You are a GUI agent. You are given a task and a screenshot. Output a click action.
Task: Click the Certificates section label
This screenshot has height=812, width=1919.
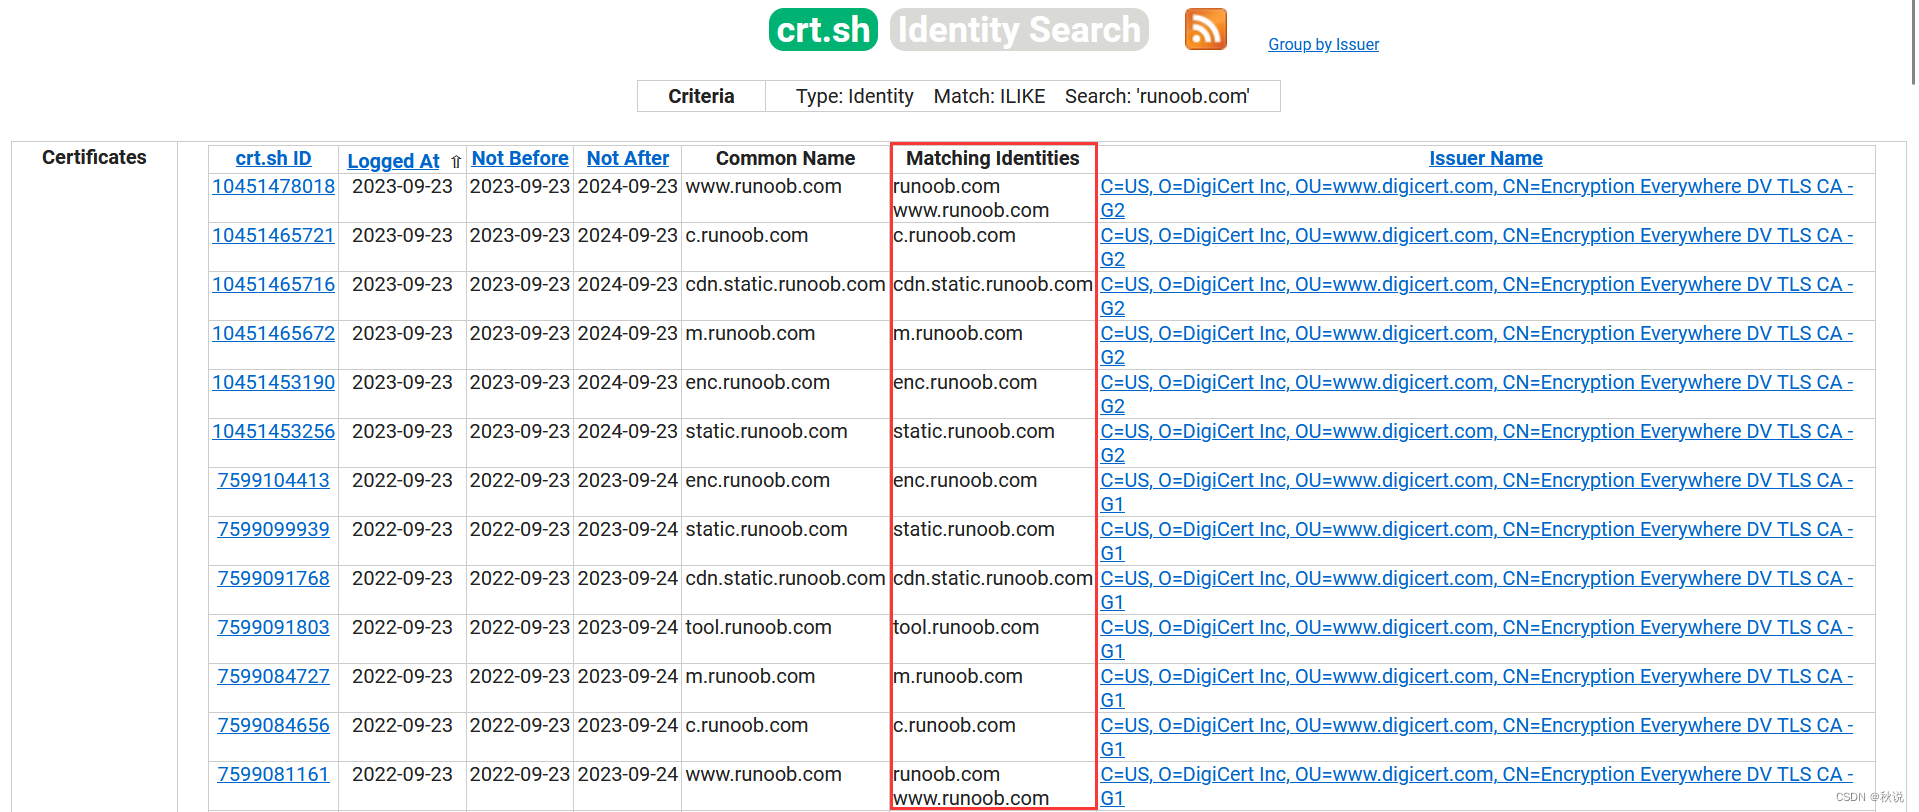(94, 157)
